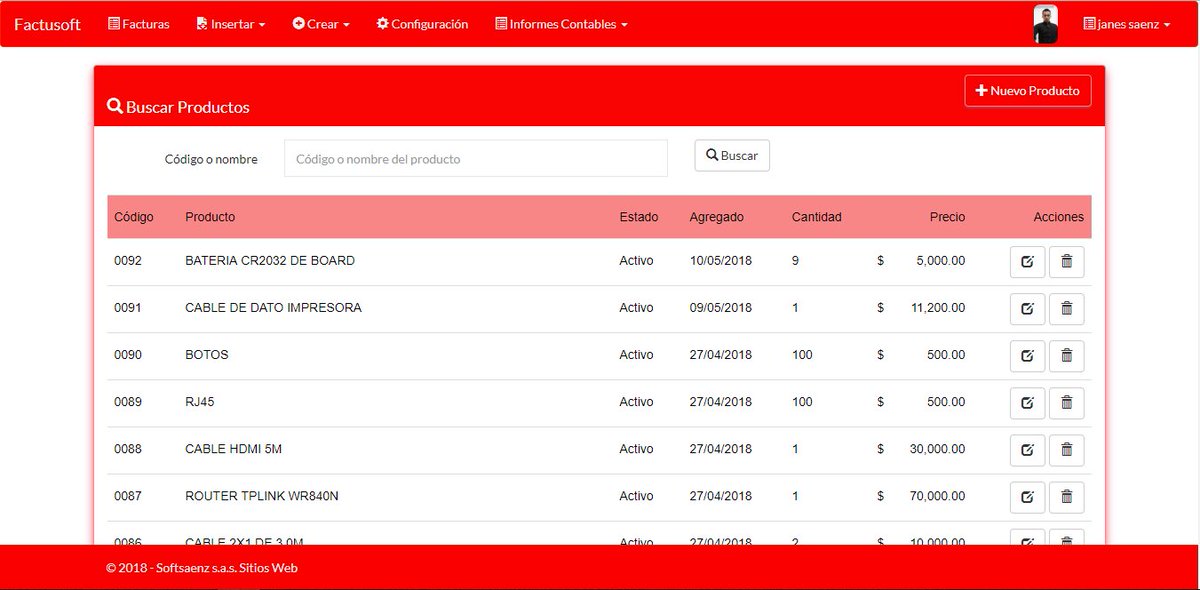The width and height of the screenshot is (1200, 590).
Task: Delete the RJ45 product row
Action: pyautogui.click(x=1066, y=403)
